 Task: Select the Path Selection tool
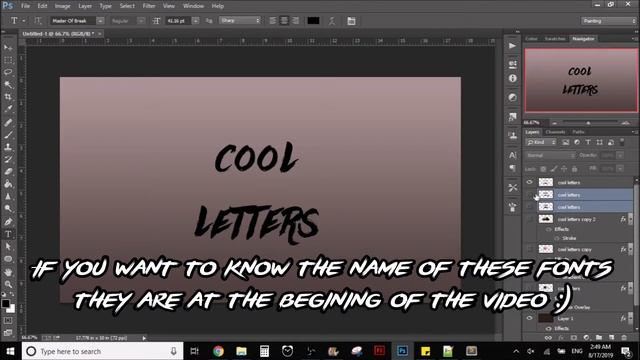(x=8, y=247)
